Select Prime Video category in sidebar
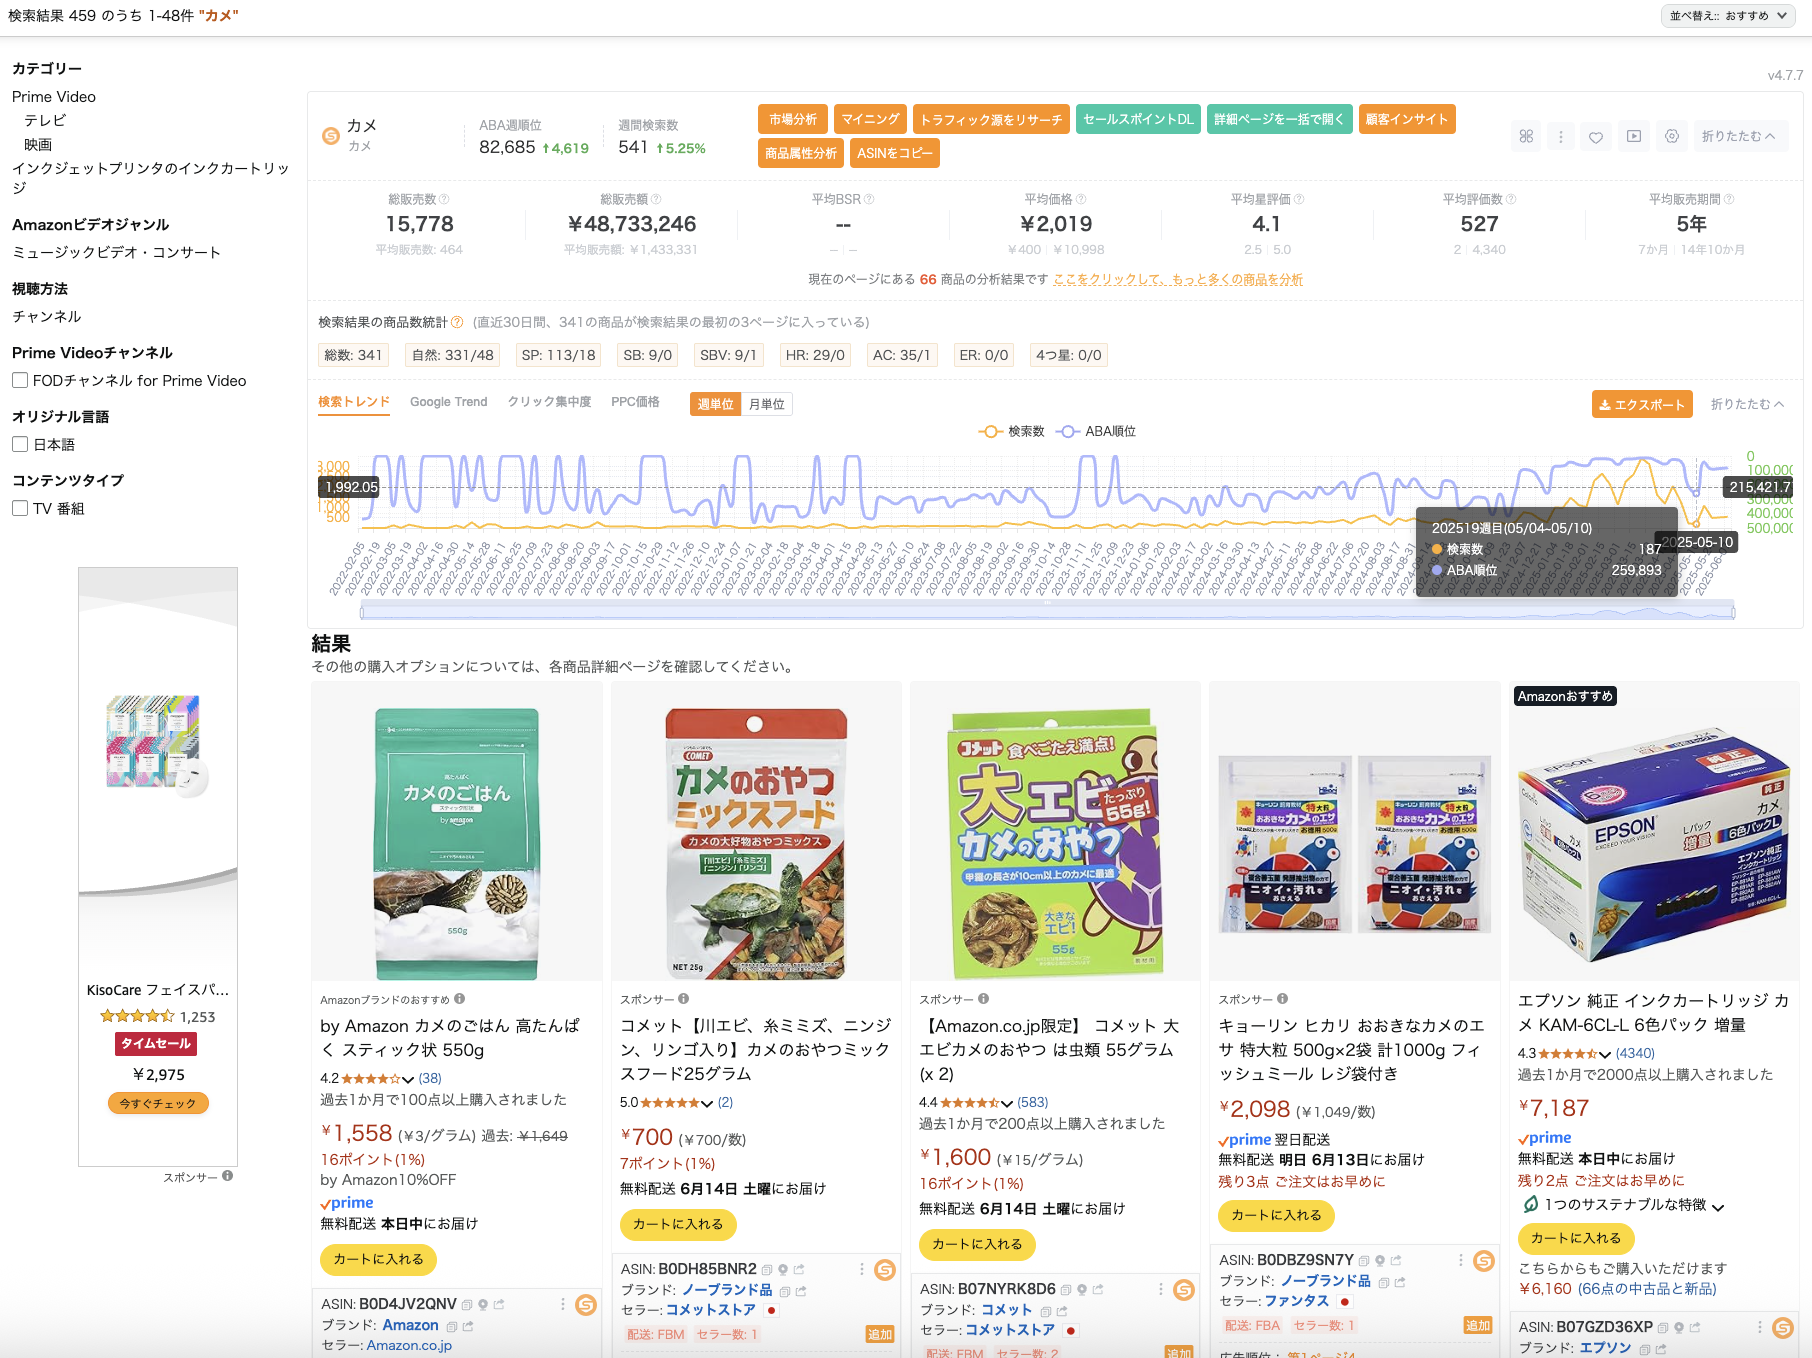Viewport: 1812px width, 1358px height. pos(54,96)
